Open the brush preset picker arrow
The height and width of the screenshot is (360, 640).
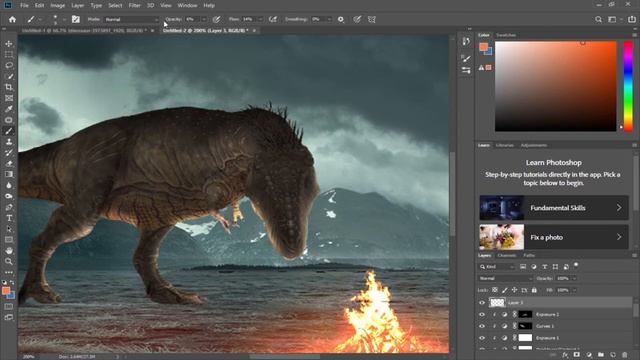64,19
